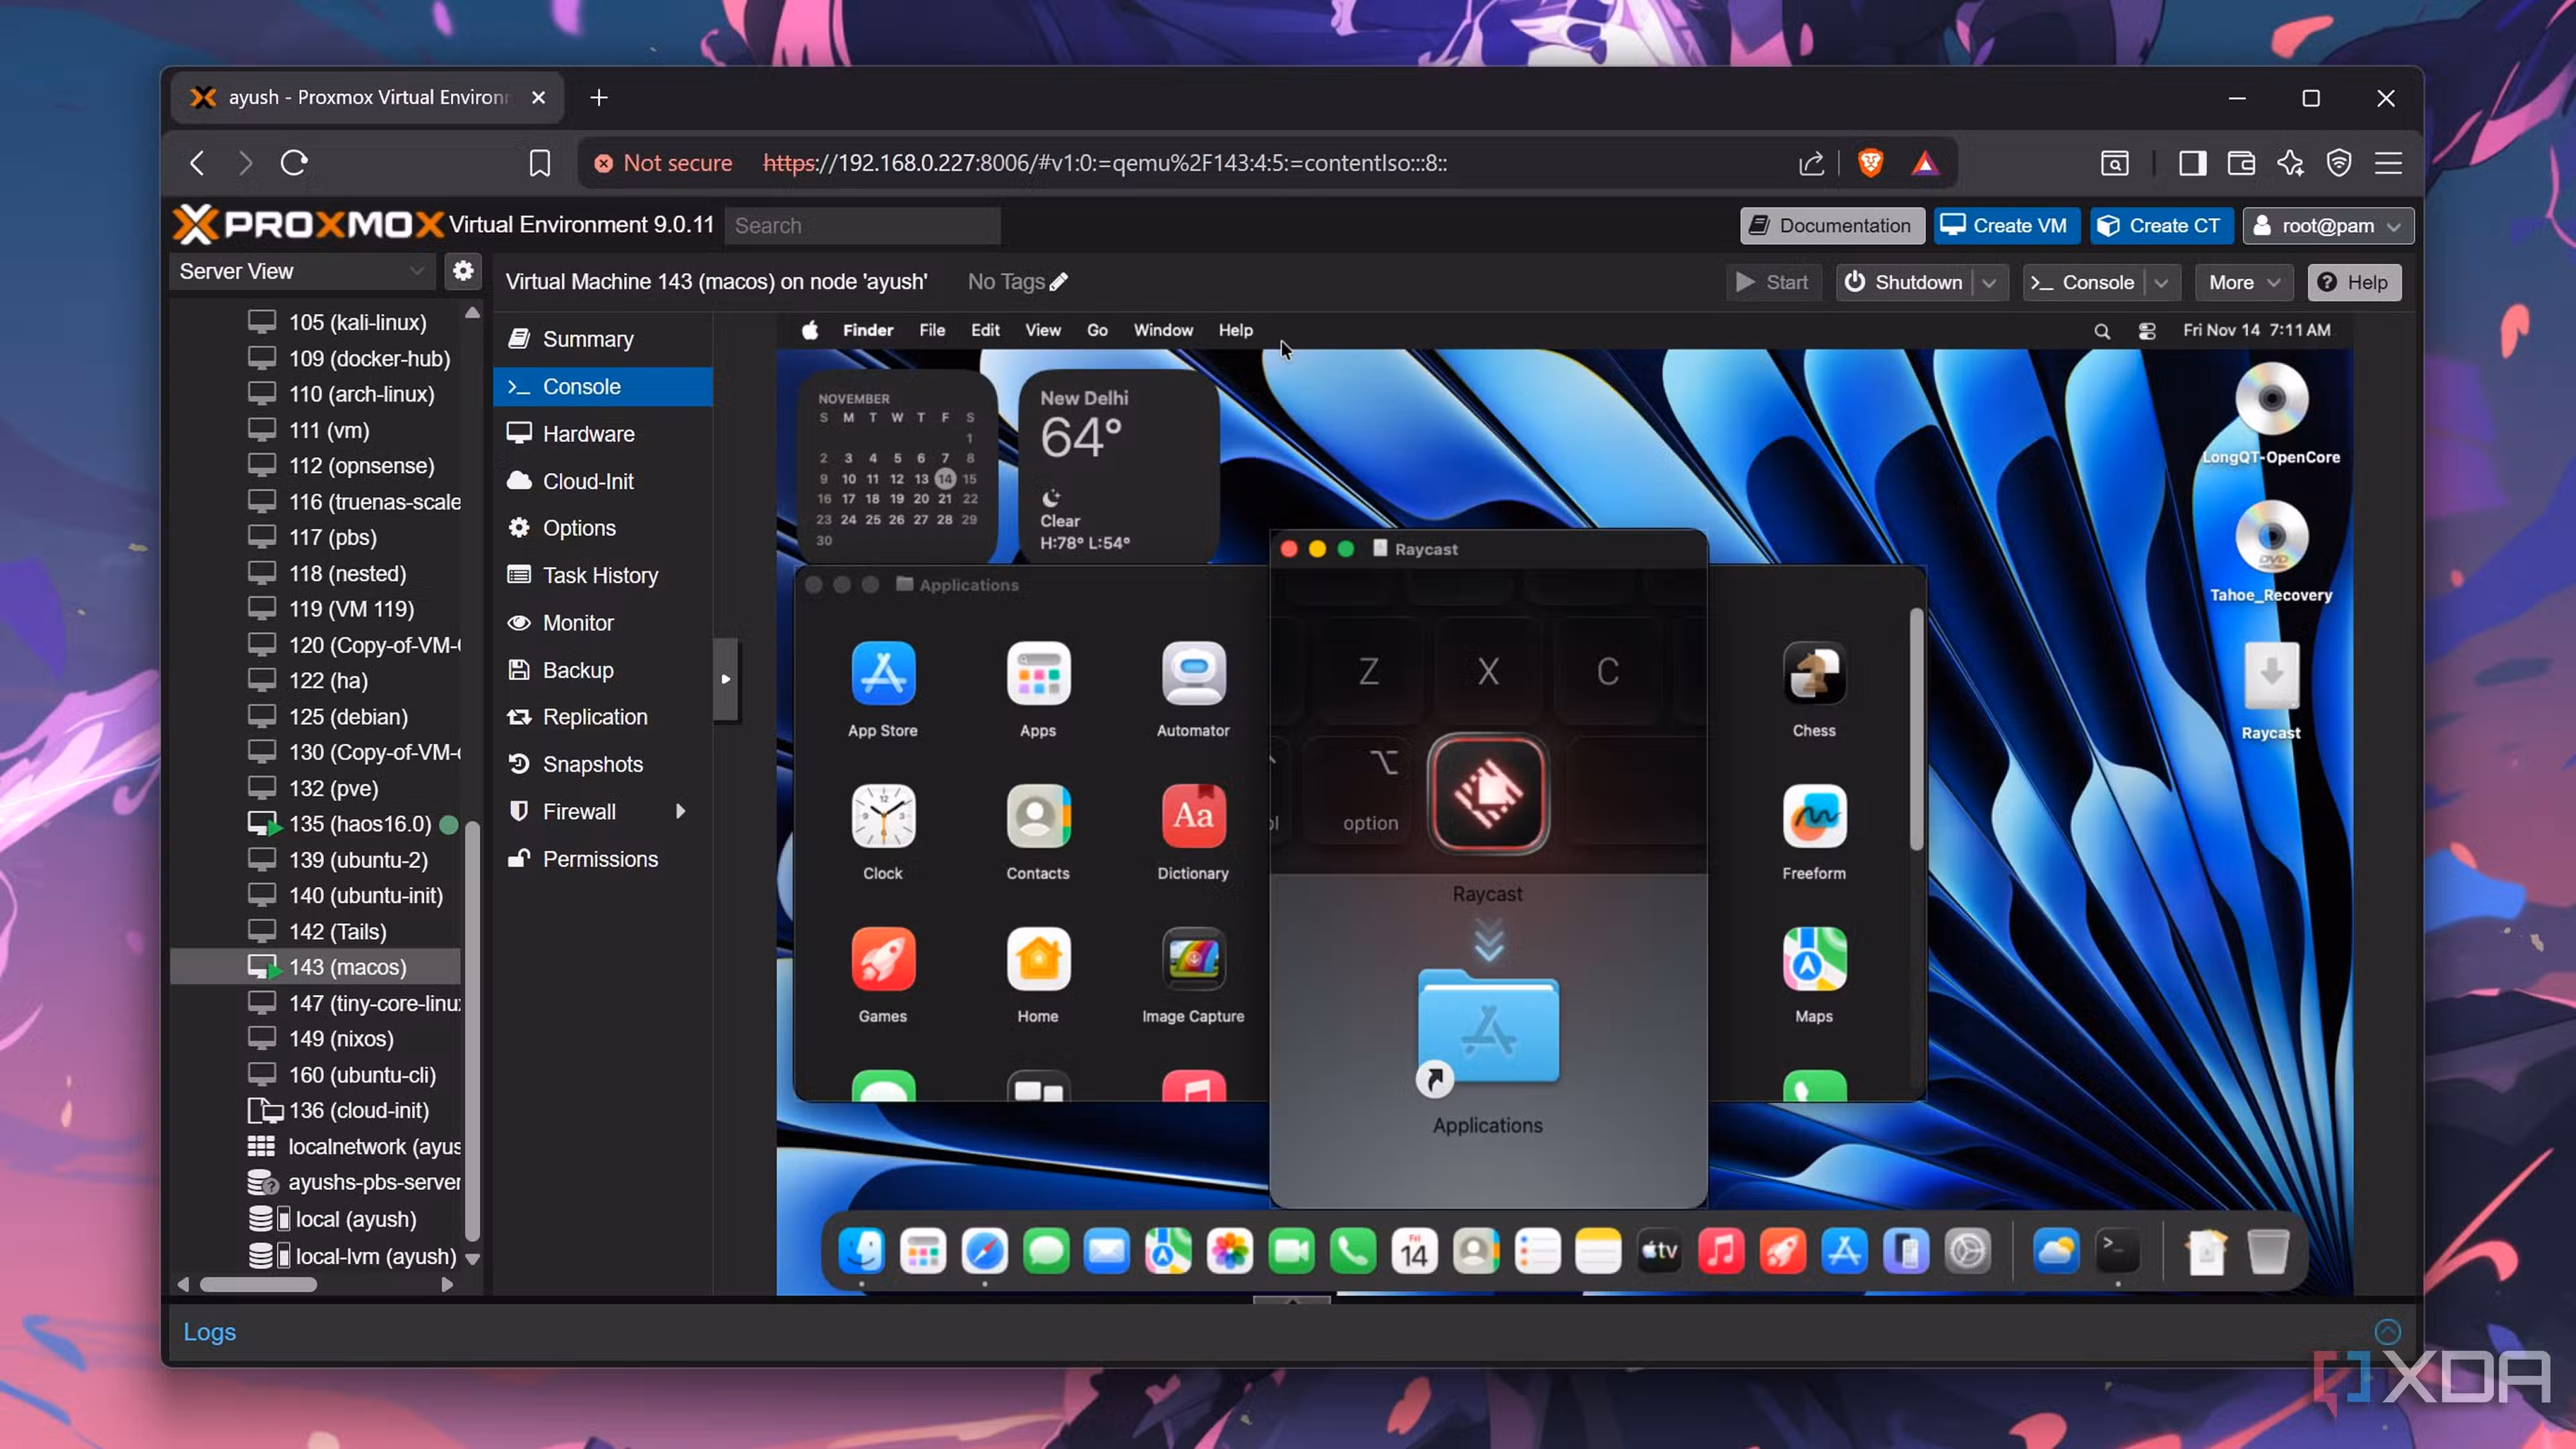Click the Applications window vertical scrollbar
Image resolution: width=2576 pixels, height=1449 pixels.
(1916, 730)
